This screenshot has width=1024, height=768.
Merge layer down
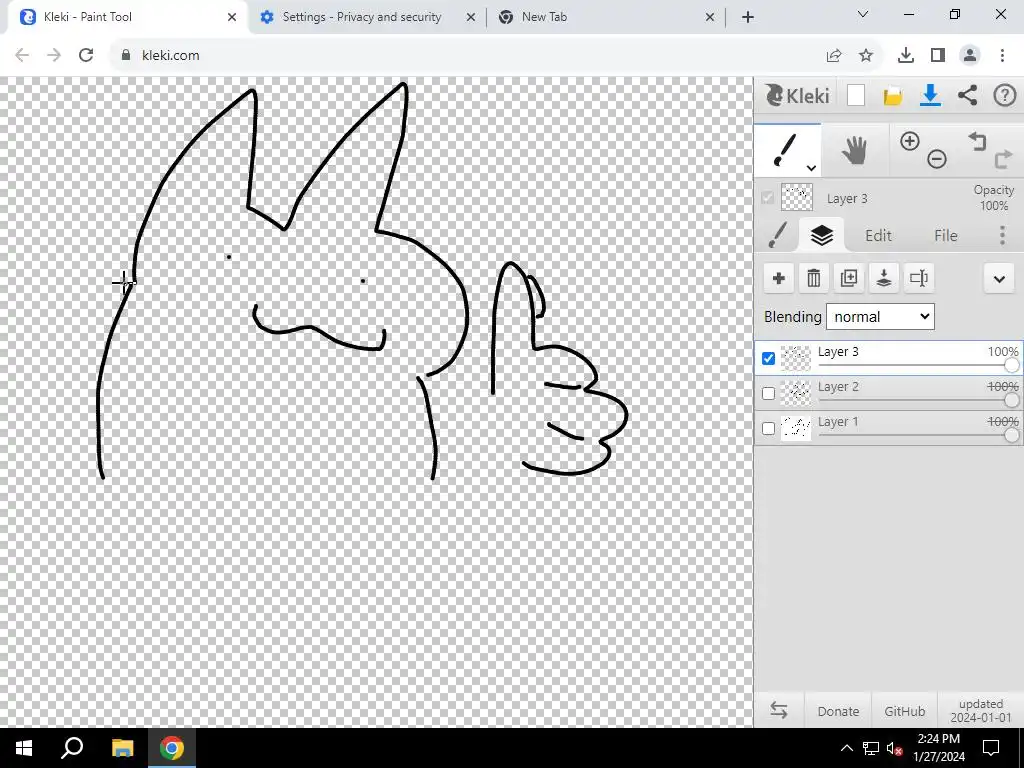click(x=884, y=279)
